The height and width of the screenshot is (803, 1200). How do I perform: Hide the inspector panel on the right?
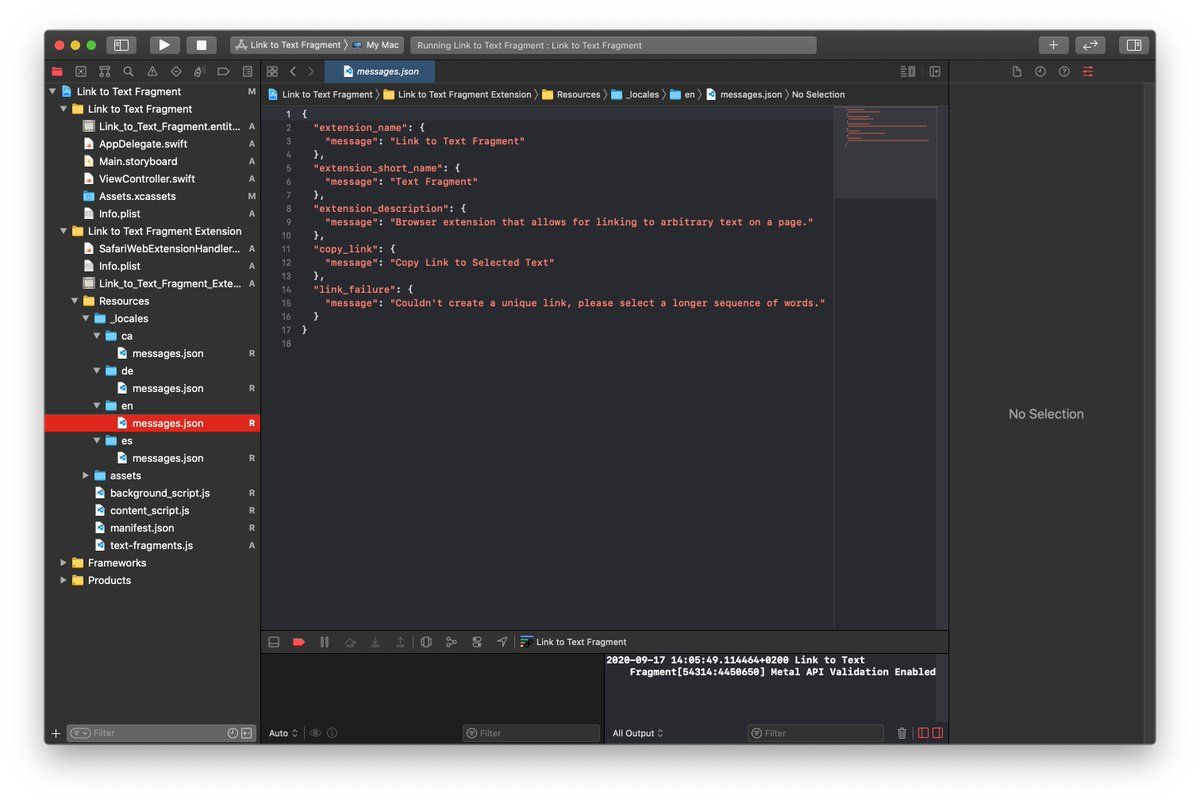click(1133, 45)
